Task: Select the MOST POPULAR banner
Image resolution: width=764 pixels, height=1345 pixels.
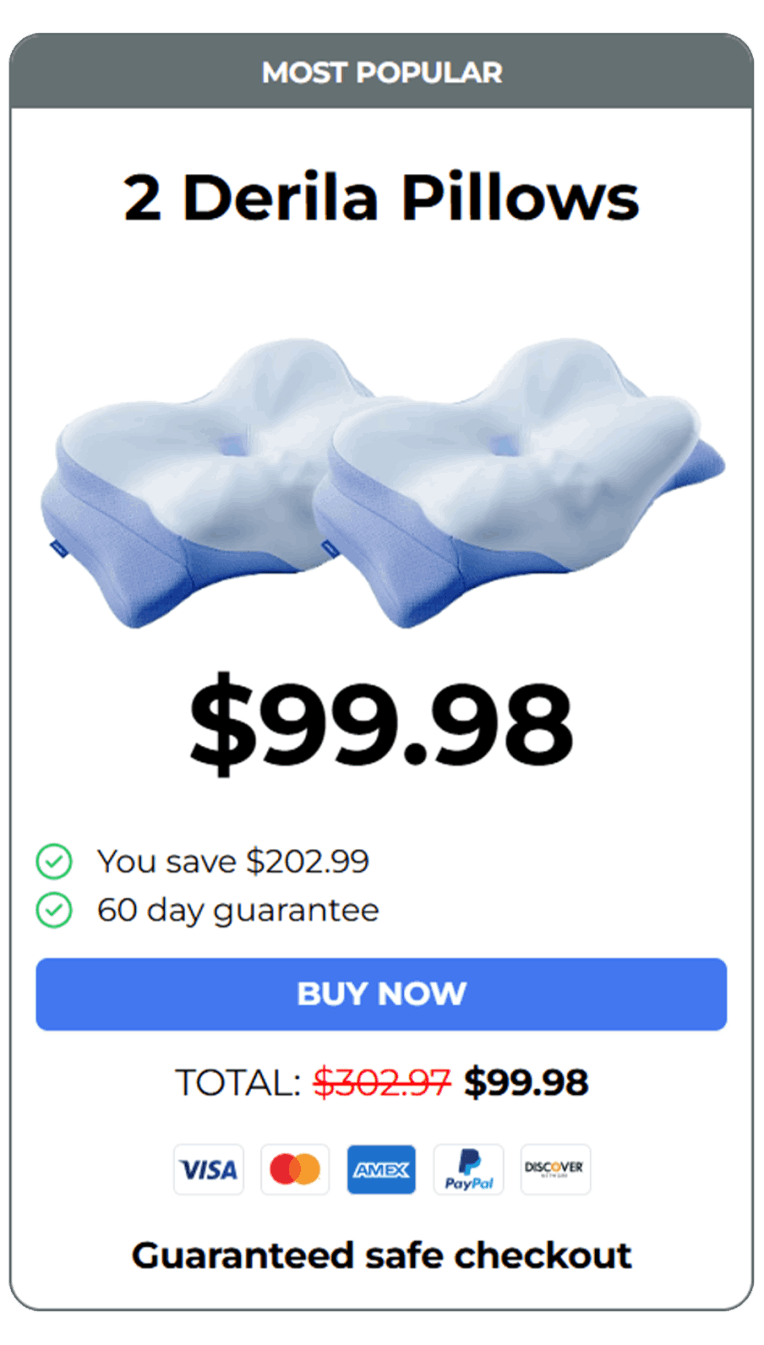Action: pos(381,72)
